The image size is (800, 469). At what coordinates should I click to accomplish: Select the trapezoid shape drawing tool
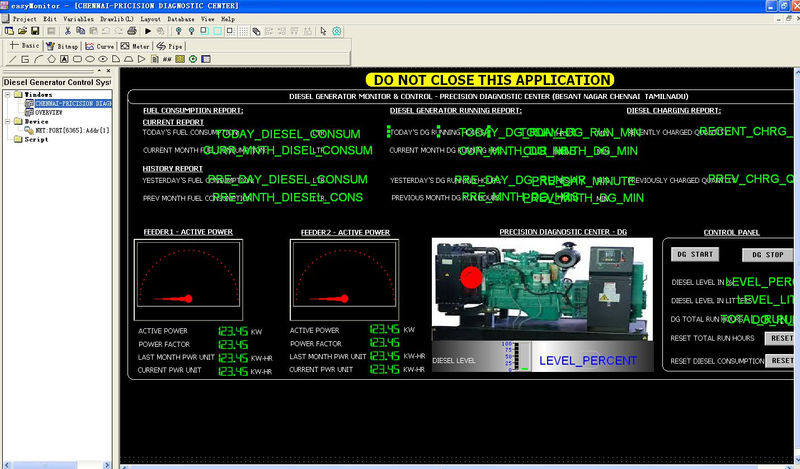129,59
